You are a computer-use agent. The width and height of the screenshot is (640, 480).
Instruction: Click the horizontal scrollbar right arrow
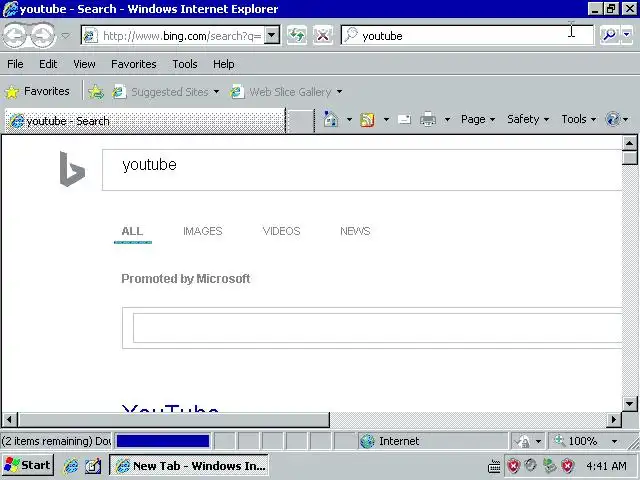pos(614,419)
